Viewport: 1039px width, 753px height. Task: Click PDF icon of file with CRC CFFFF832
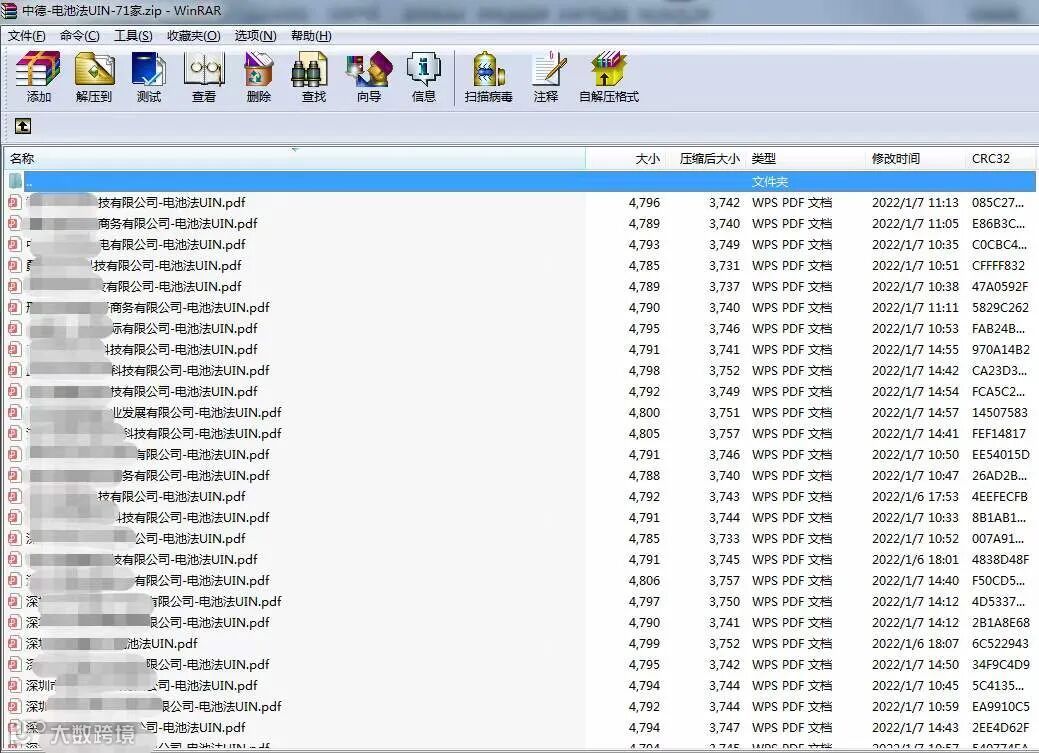[14, 266]
